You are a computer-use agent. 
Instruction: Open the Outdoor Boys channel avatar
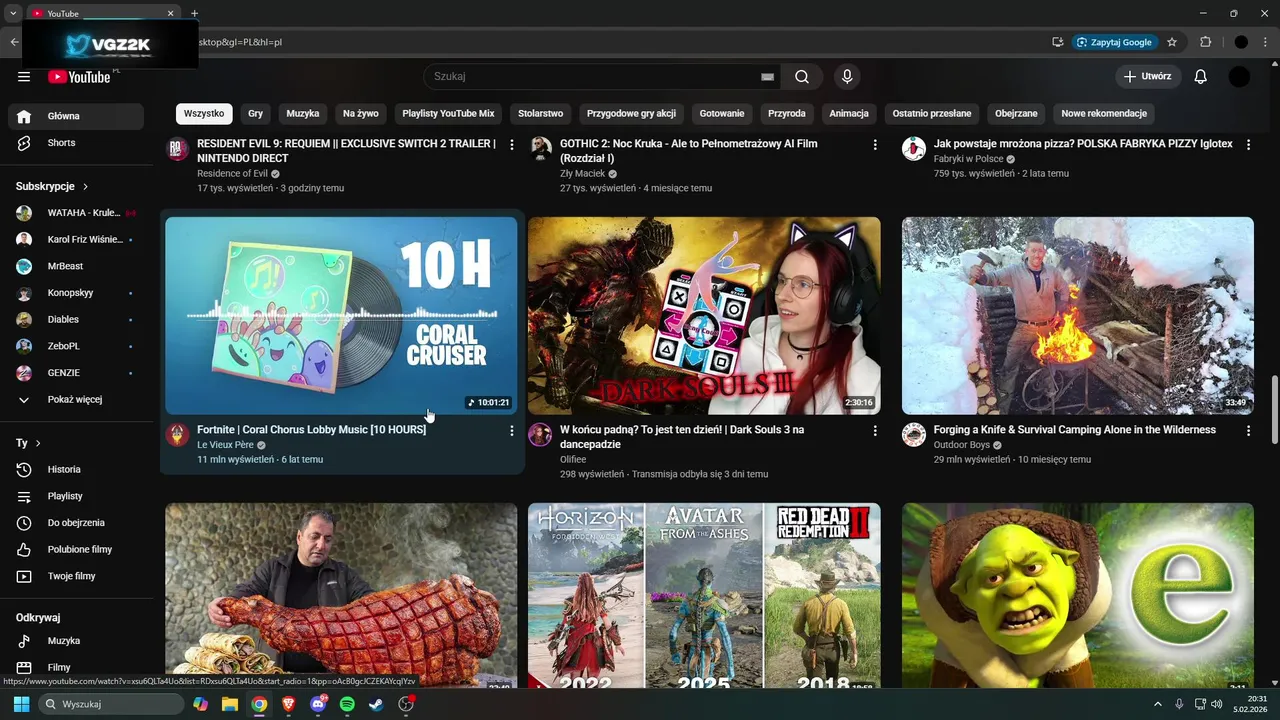914,434
